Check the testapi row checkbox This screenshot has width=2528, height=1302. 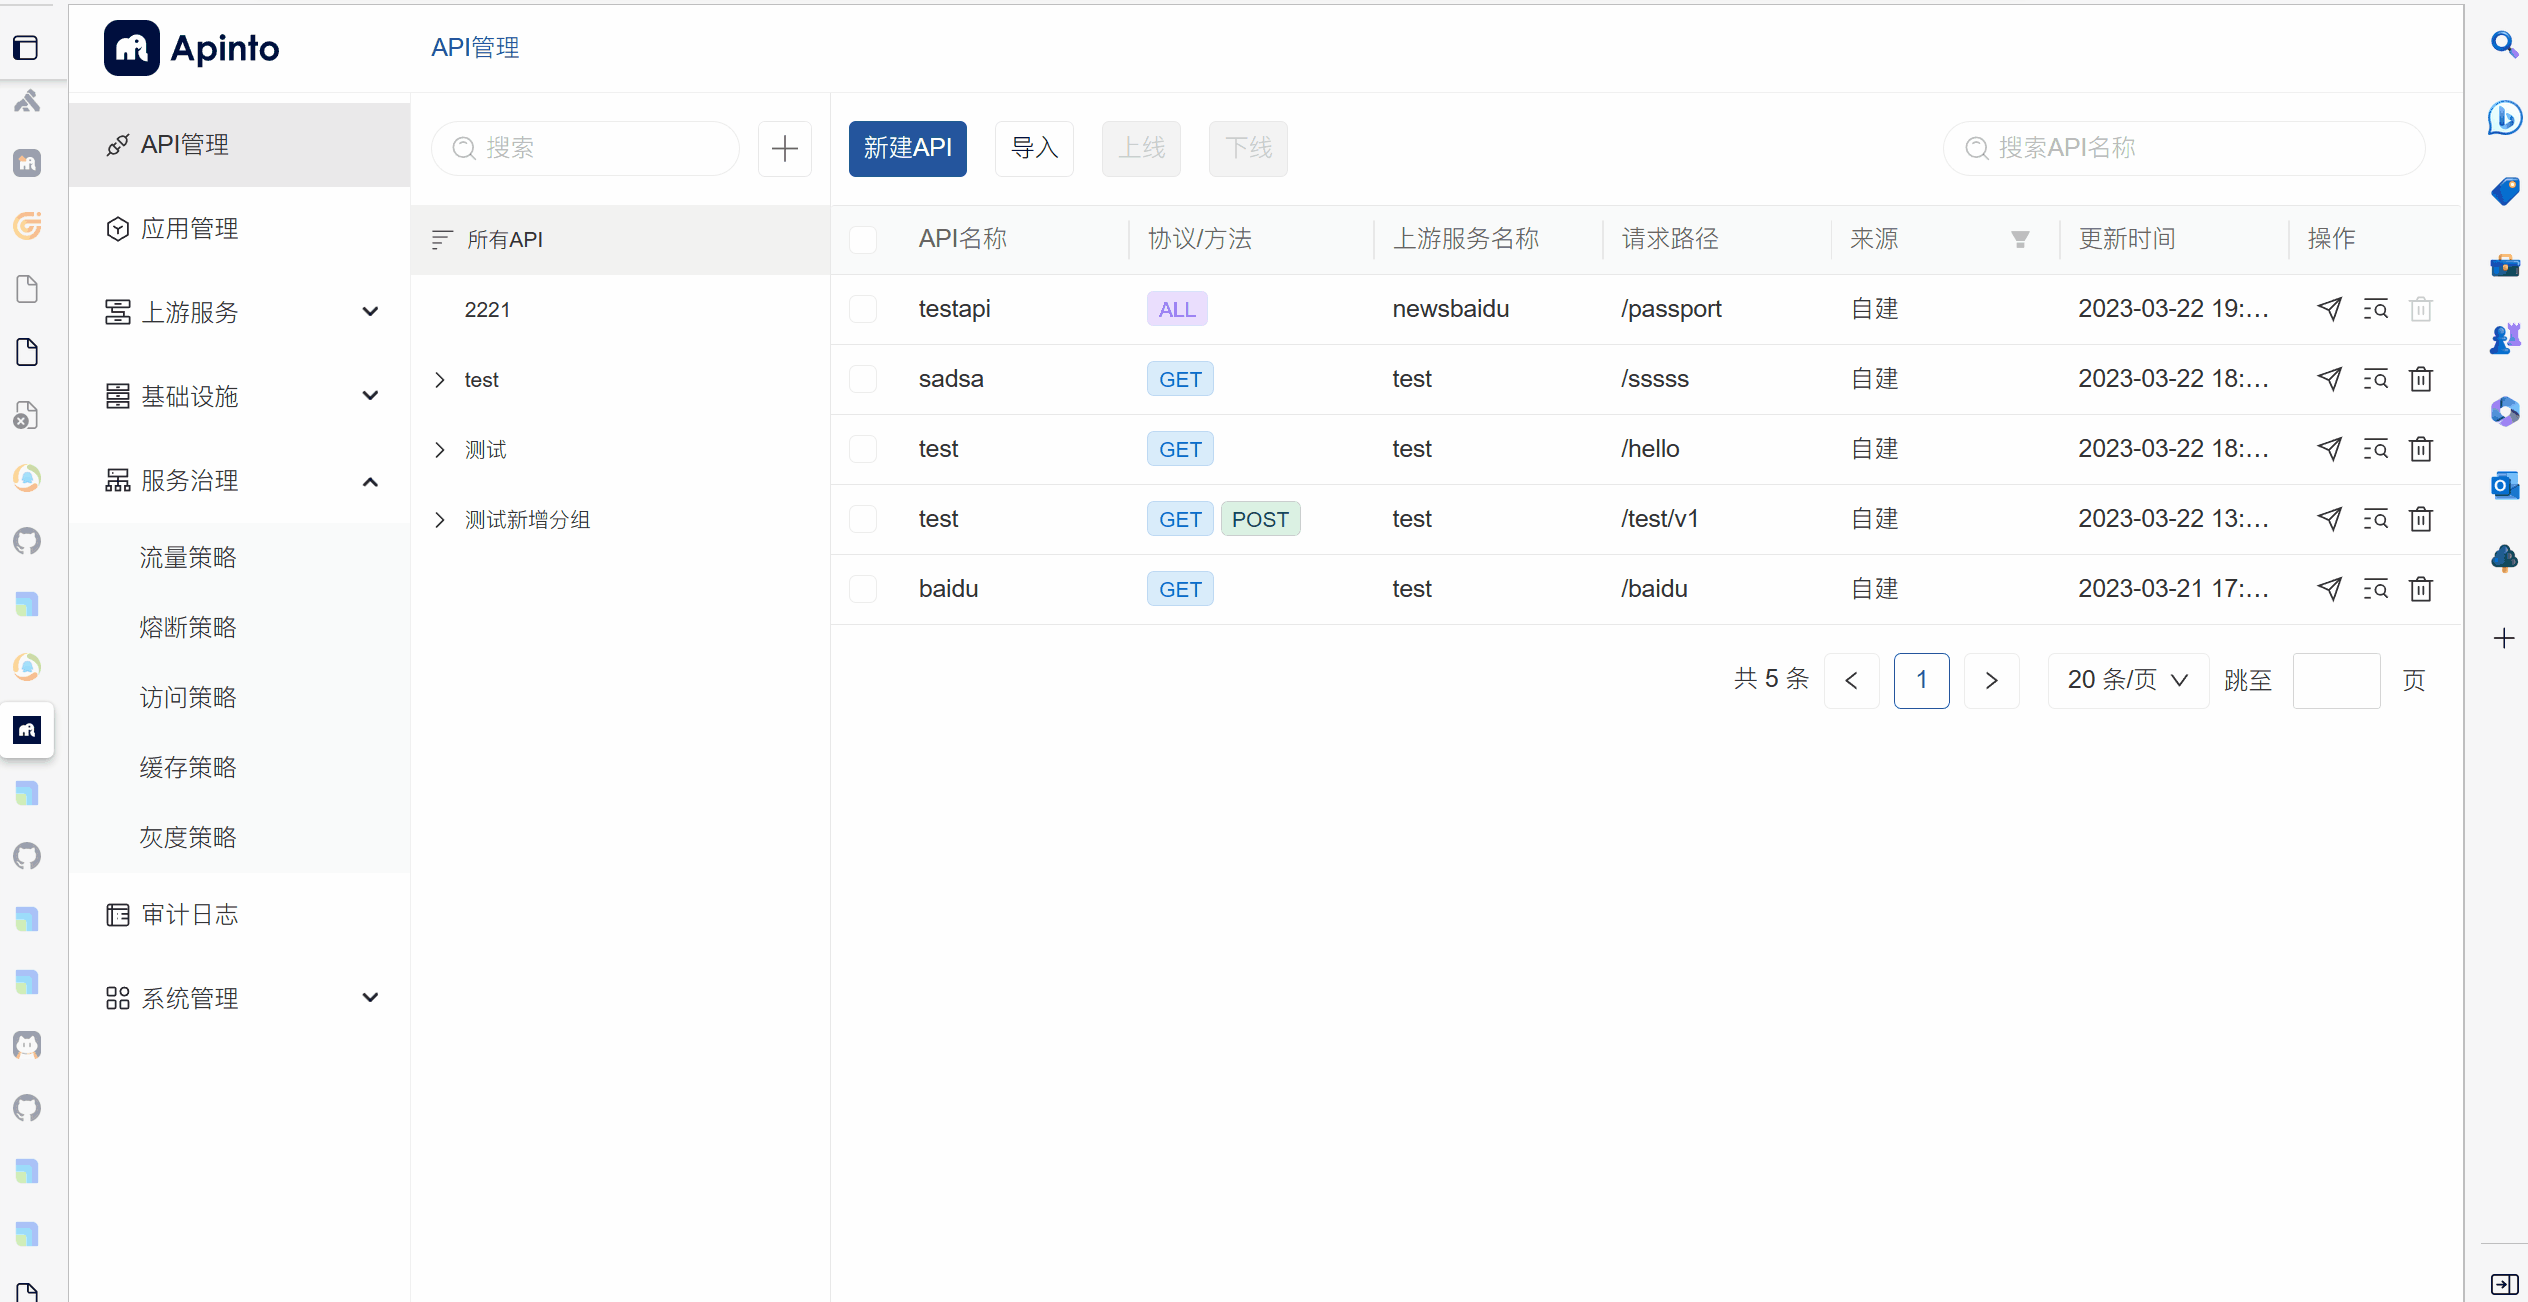pos(863,309)
